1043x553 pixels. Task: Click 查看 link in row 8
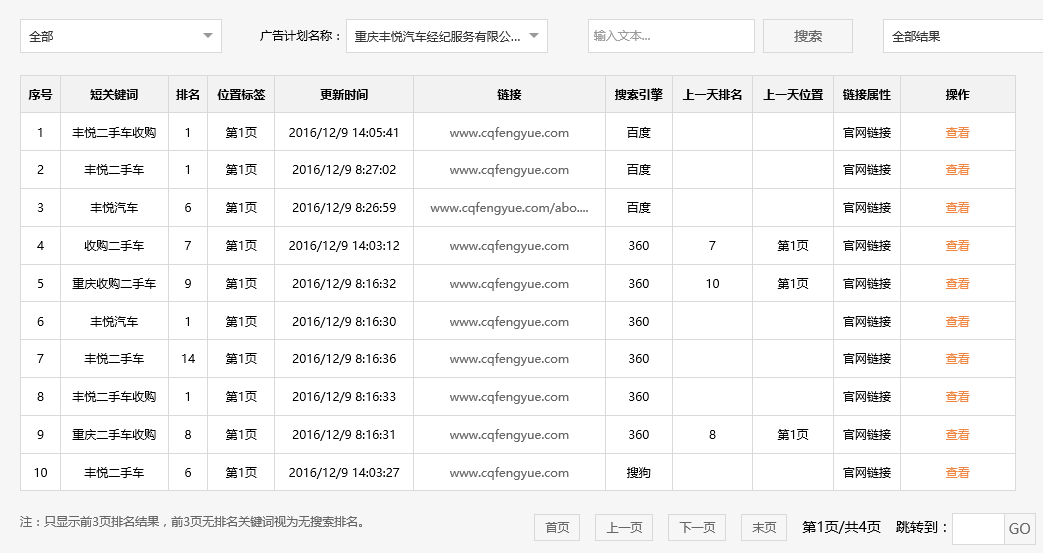pos(957,397)
